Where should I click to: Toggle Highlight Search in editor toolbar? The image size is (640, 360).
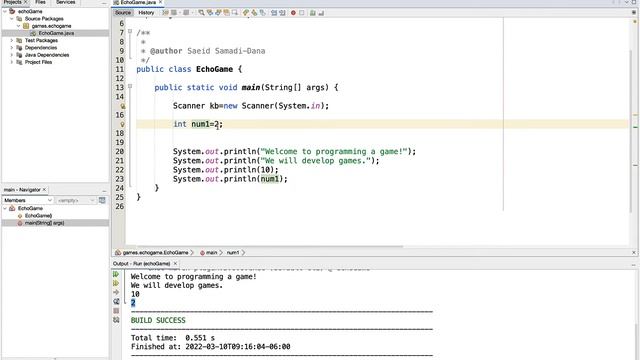click(x=226, y=13)
